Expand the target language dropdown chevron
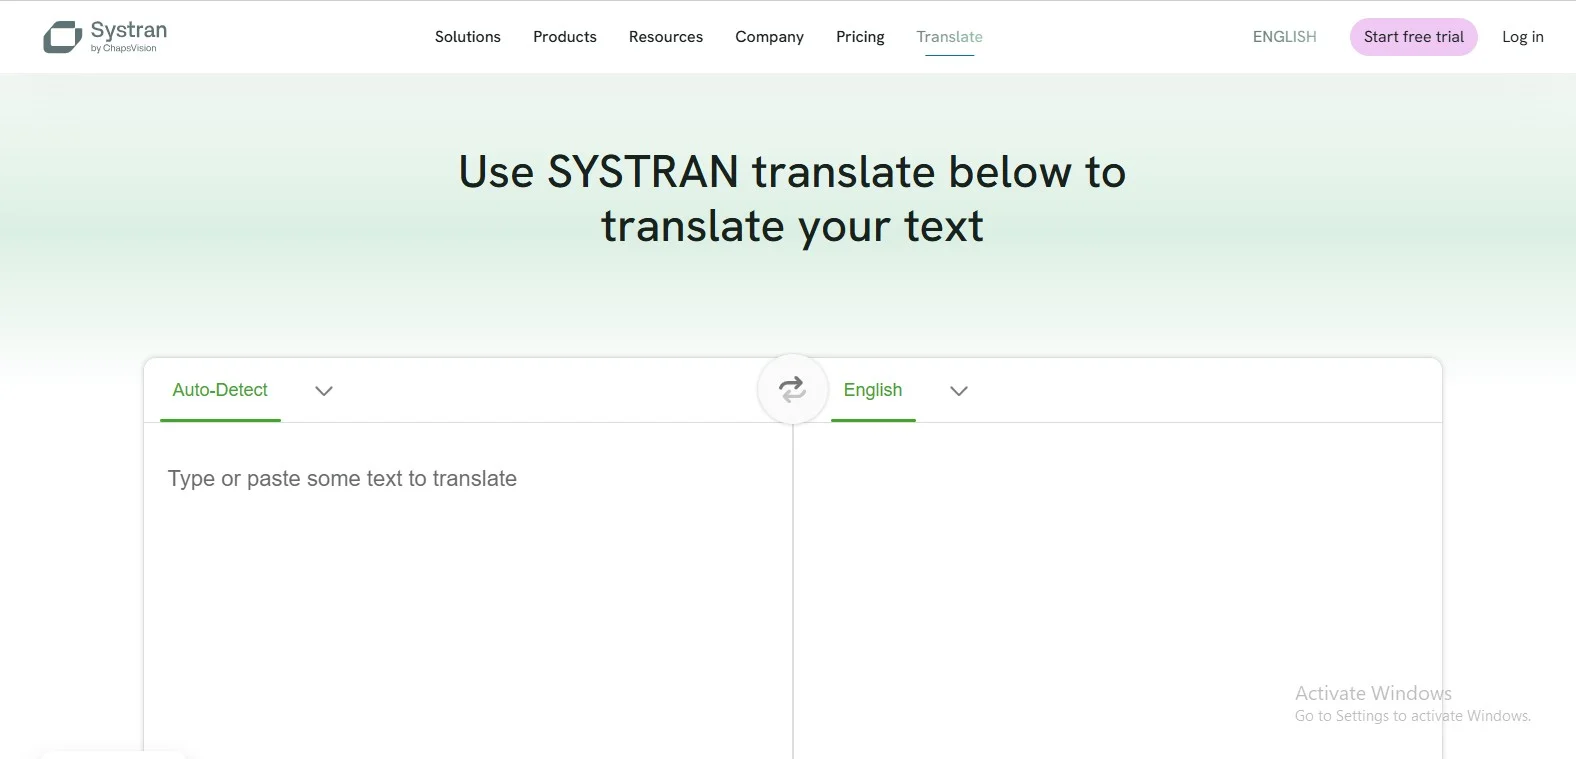The width and height of the screenshot is (1576, 759). [x=958, y=391]
